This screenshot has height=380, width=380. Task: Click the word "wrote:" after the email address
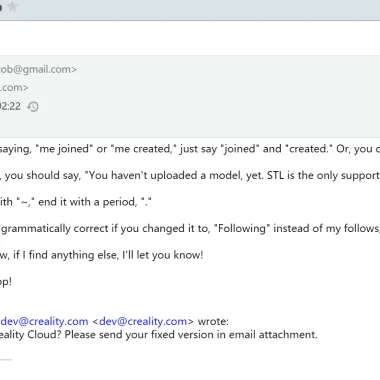pyautogui.click(x=213, y=321)
